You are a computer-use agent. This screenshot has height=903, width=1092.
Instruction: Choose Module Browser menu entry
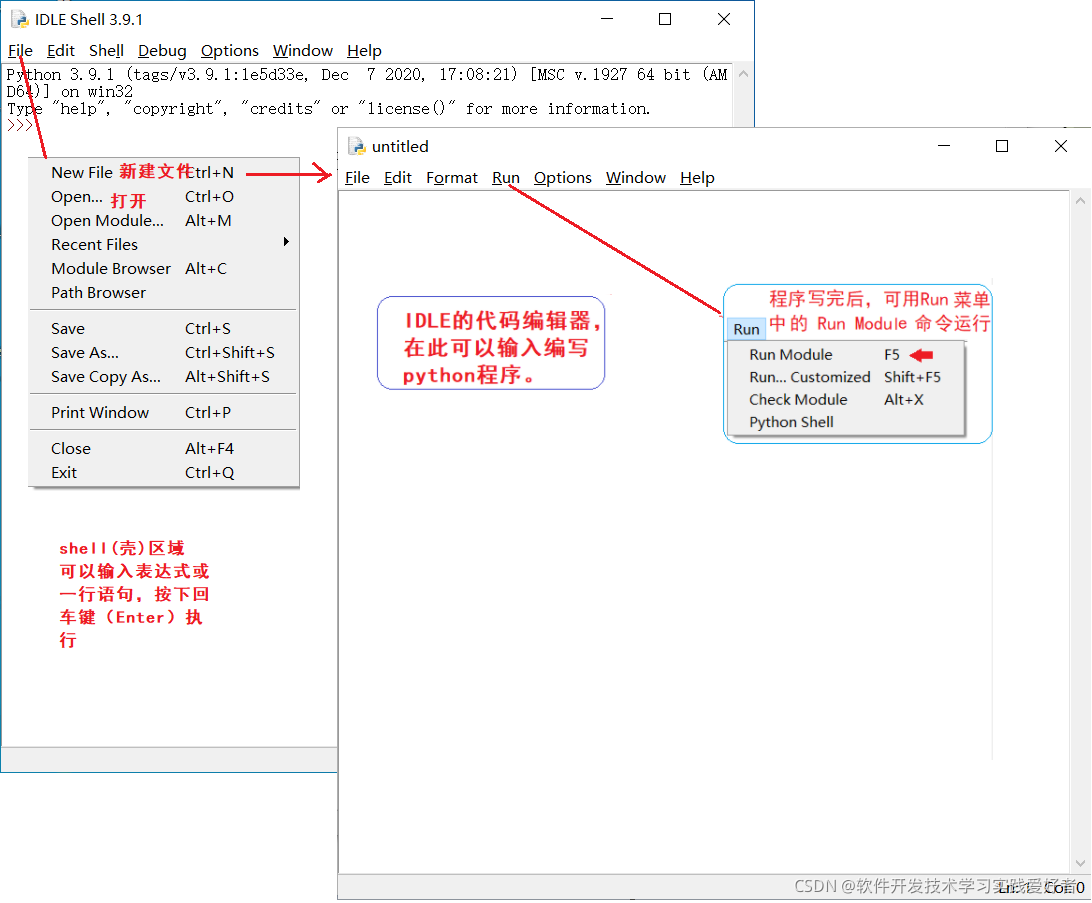[164, 269]
